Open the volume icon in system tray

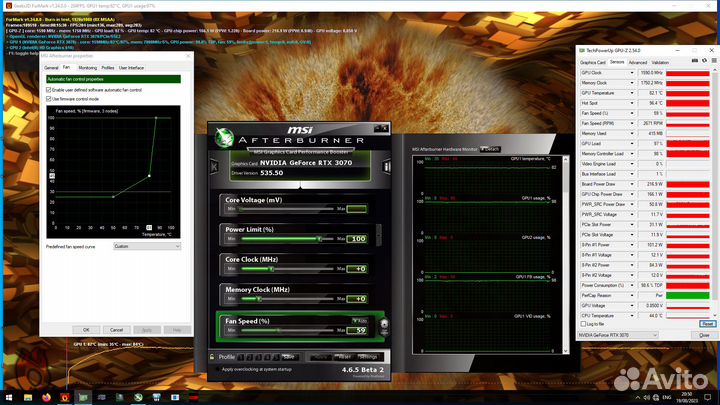[x=647, y=397]
